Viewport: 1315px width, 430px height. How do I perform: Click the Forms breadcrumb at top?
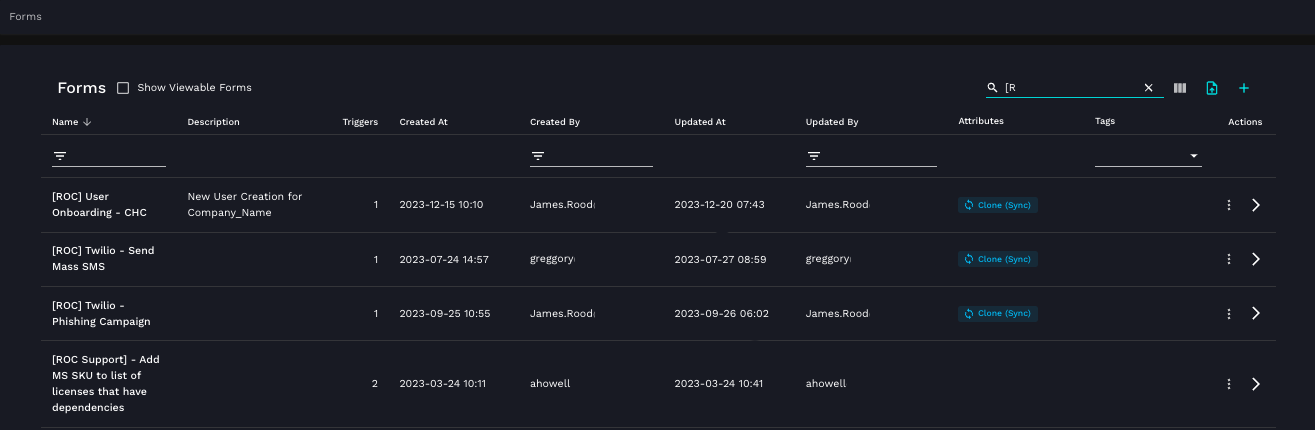[25, 17]
